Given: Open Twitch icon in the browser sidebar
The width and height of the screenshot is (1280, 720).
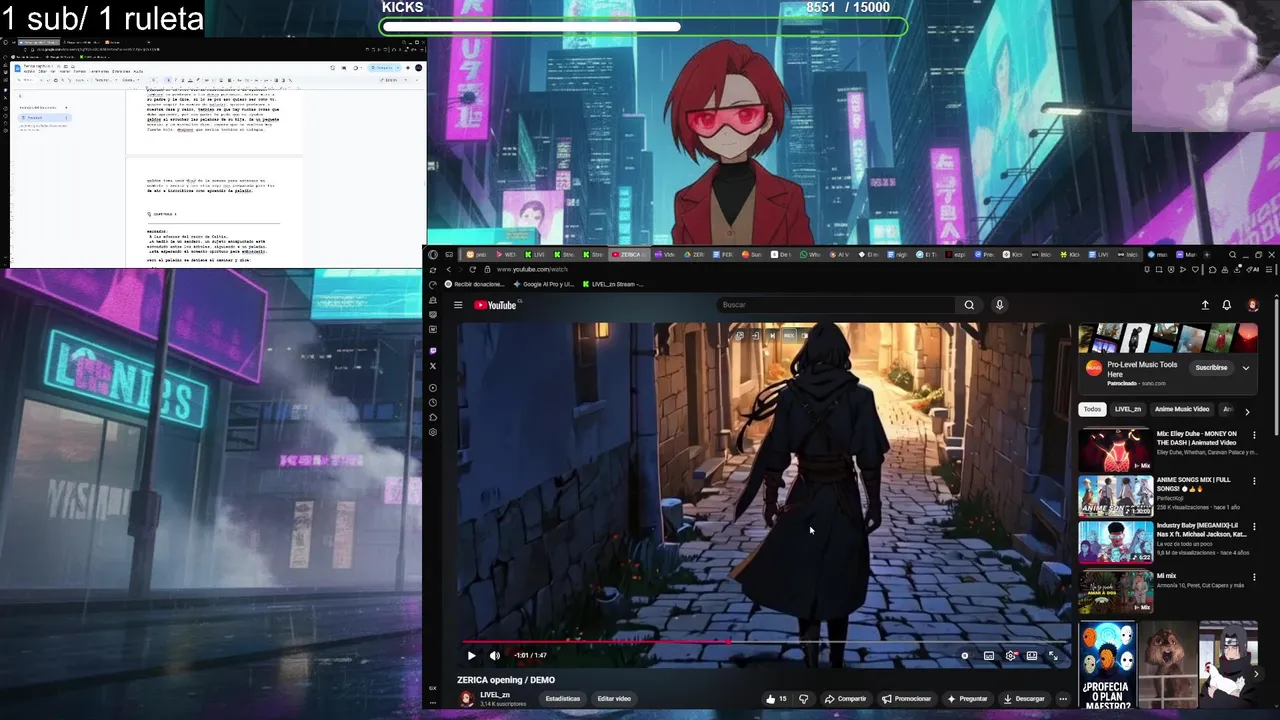Looking at the screenshot, I should tap(433, 351).
